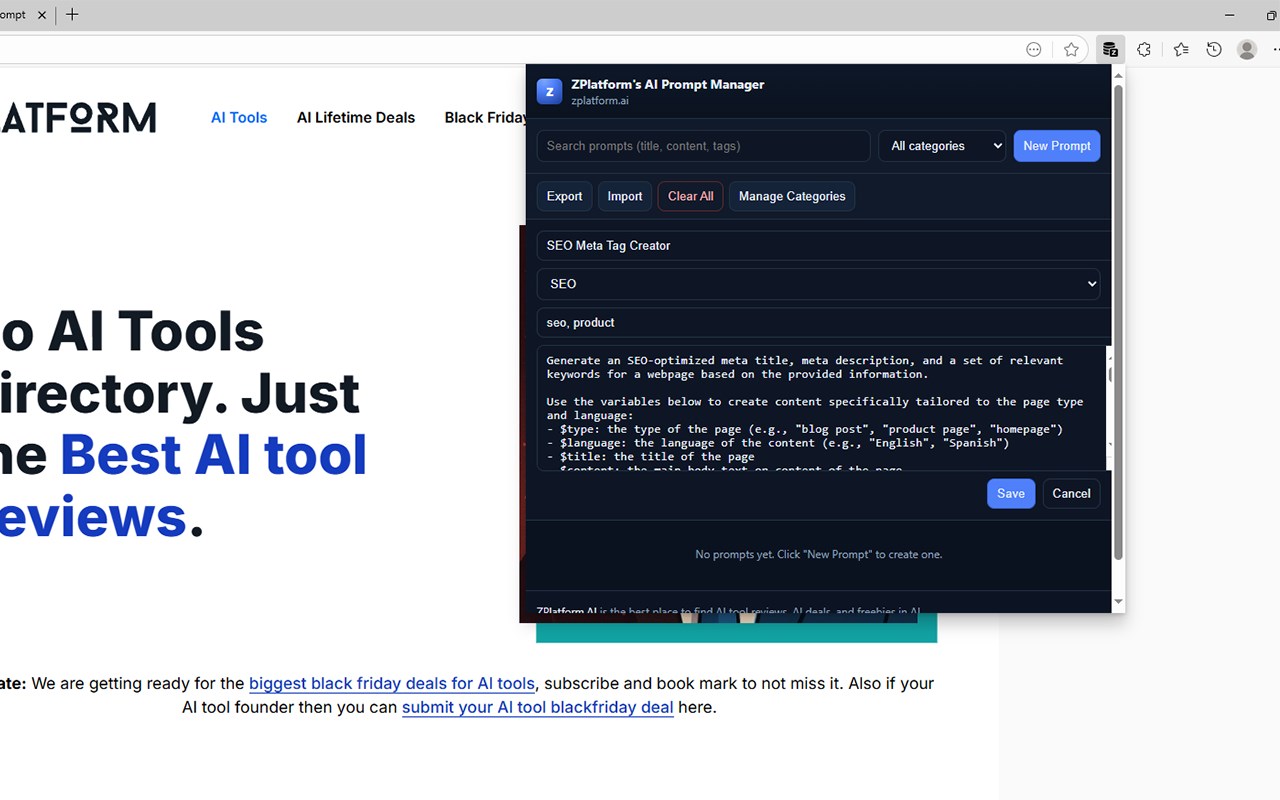Click the 'No prompts yet' message

pyautogui.click(x=819, y=554)
